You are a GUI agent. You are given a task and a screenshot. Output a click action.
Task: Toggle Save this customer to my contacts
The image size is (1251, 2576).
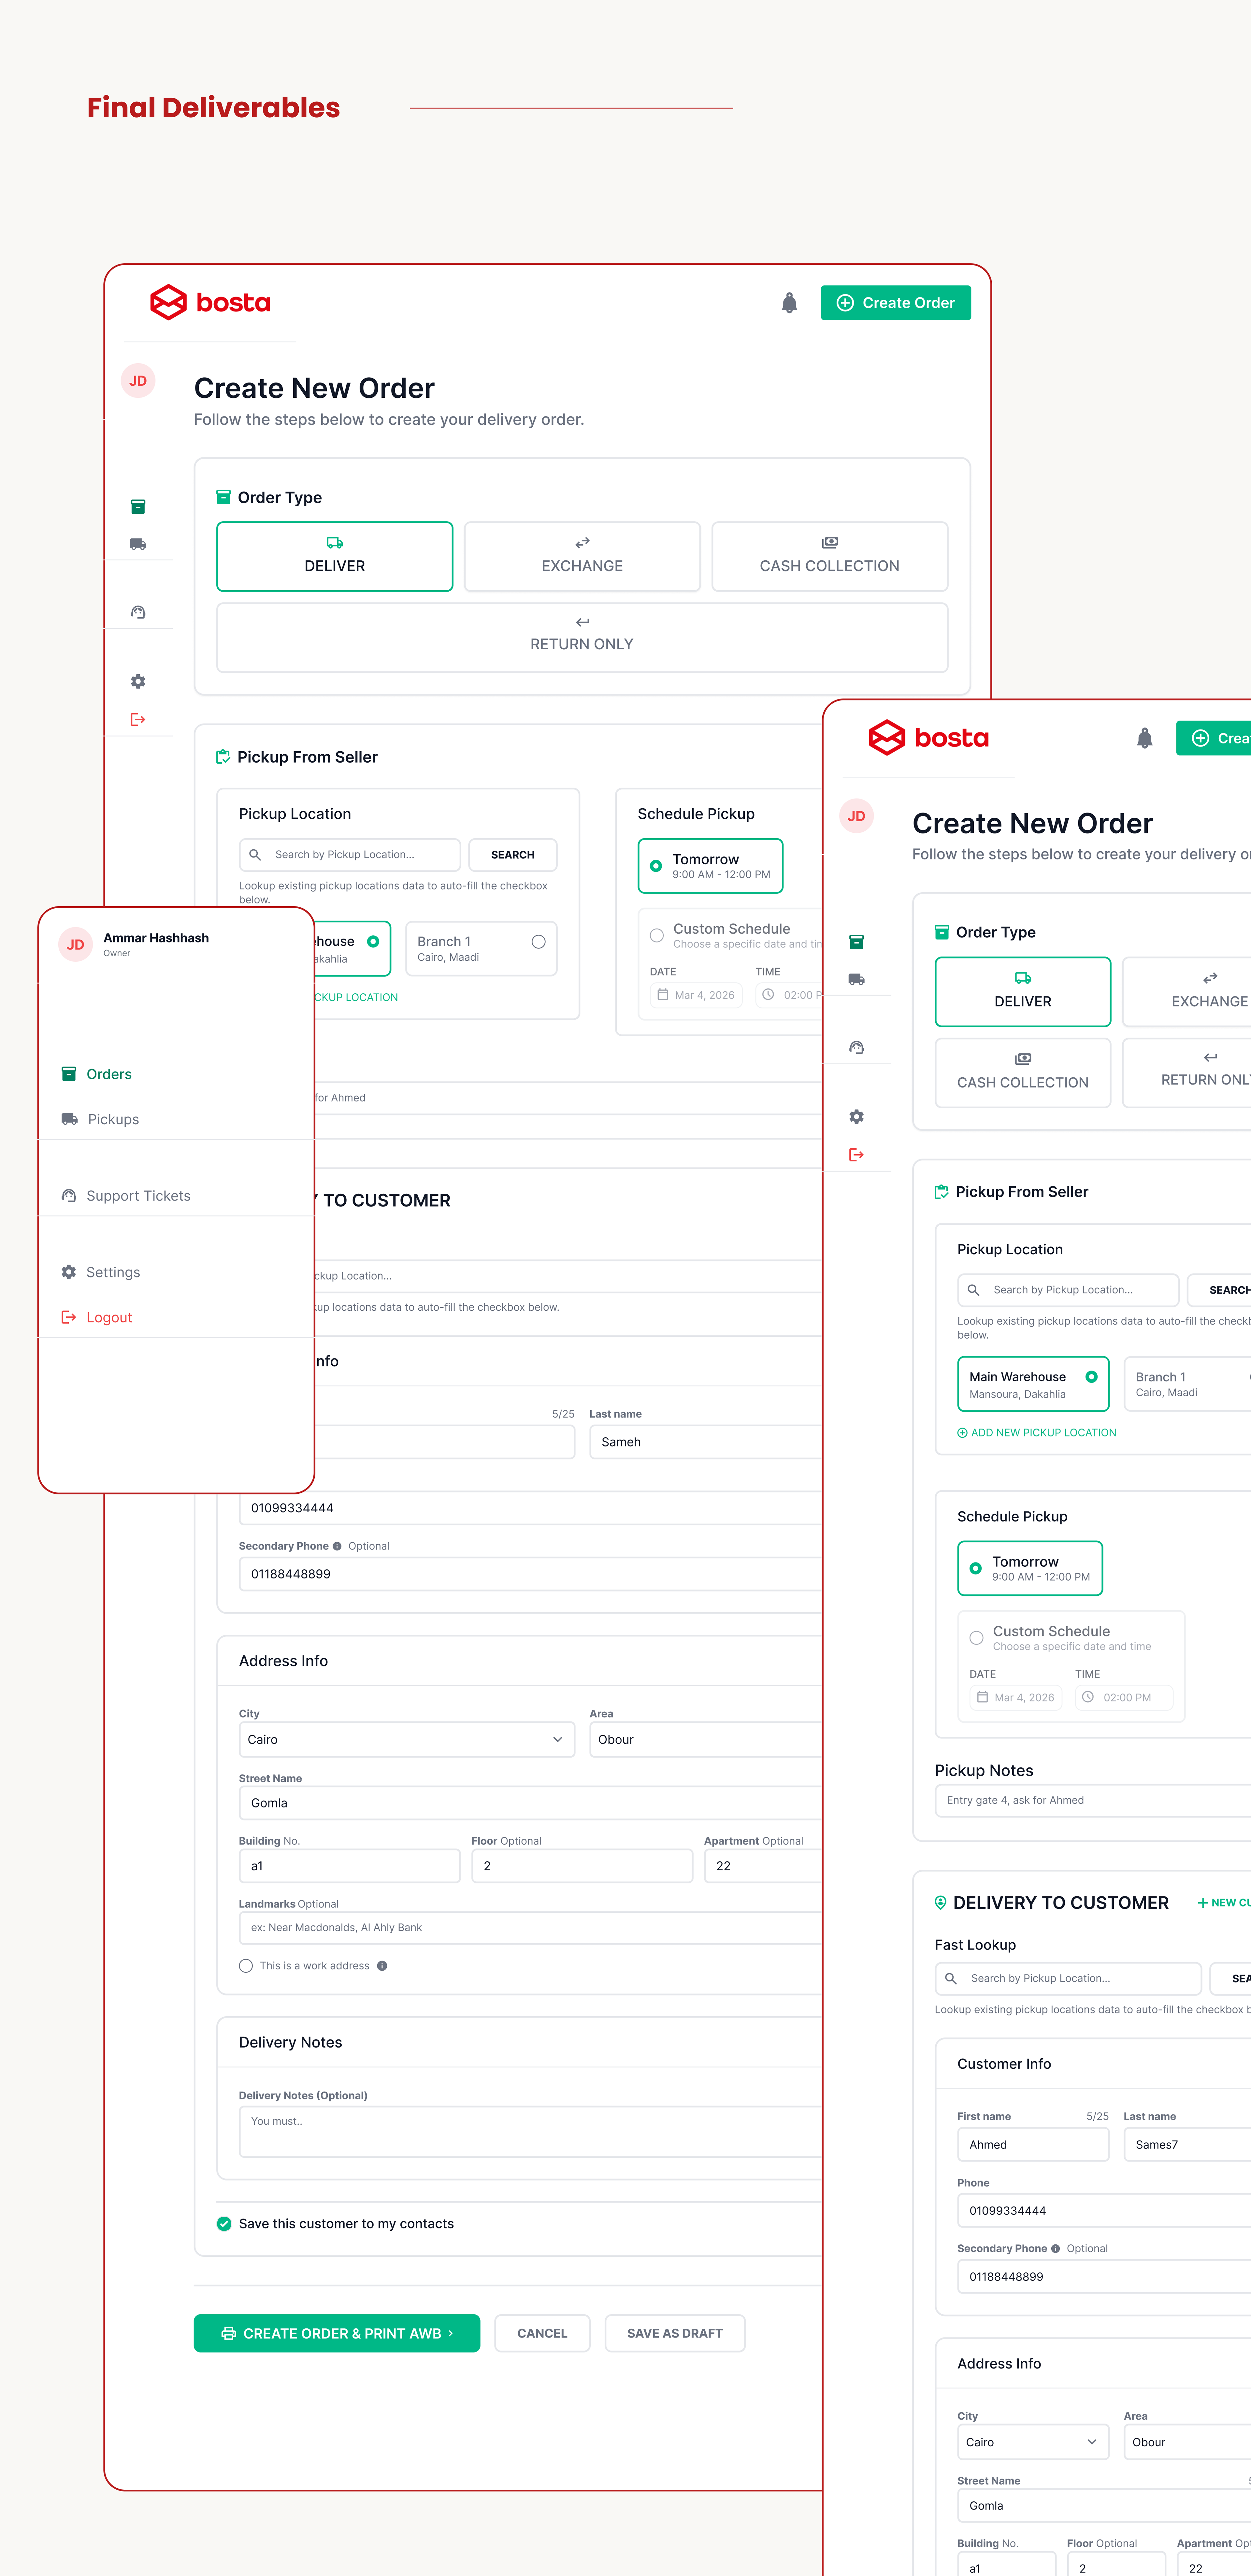224,2224
